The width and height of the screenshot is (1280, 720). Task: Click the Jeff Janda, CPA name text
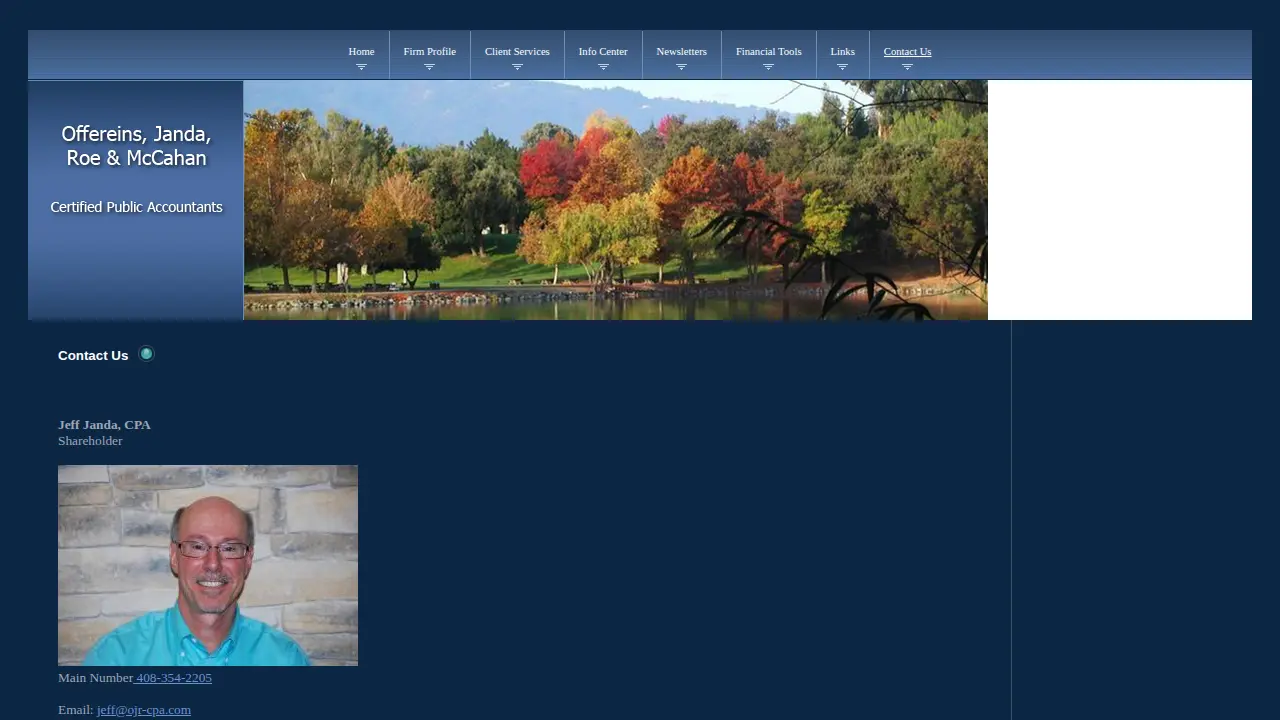coord(104,425)
